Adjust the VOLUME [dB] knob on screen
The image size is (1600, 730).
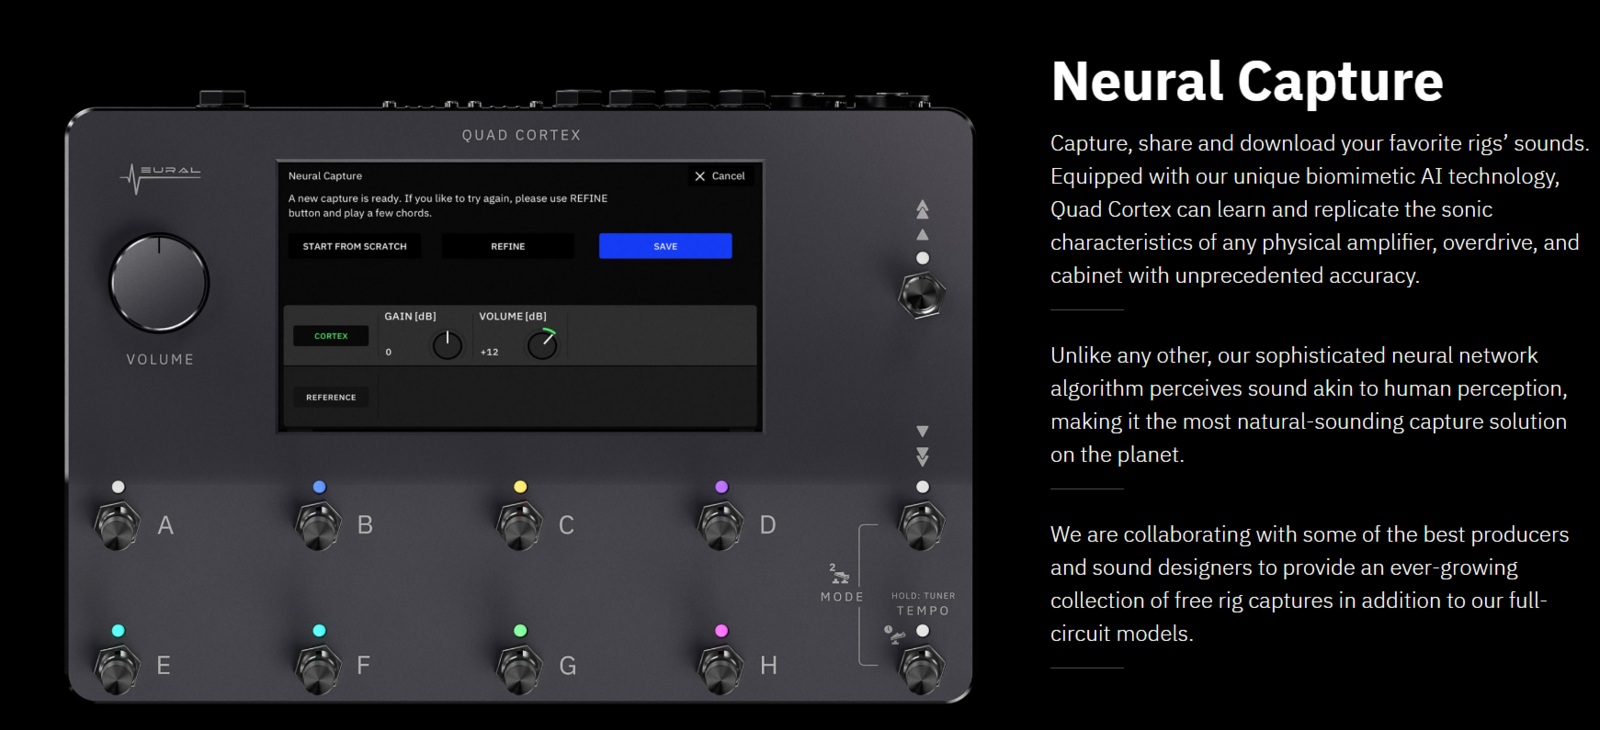542,344
